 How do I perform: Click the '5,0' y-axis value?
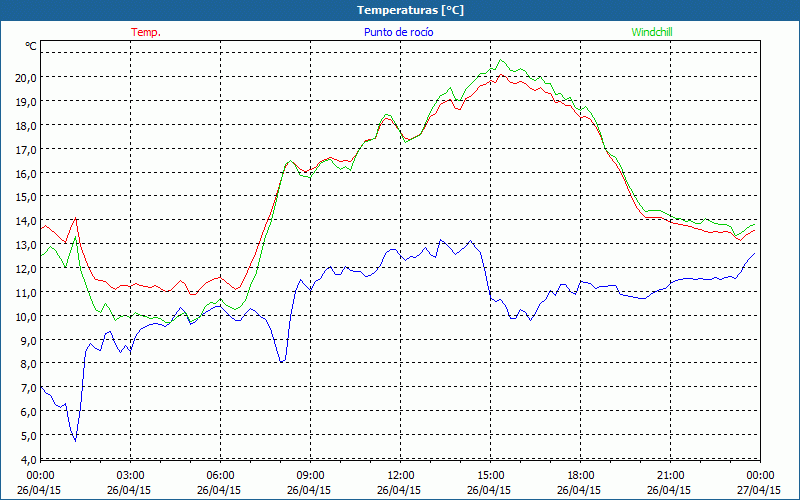point(29,436)
